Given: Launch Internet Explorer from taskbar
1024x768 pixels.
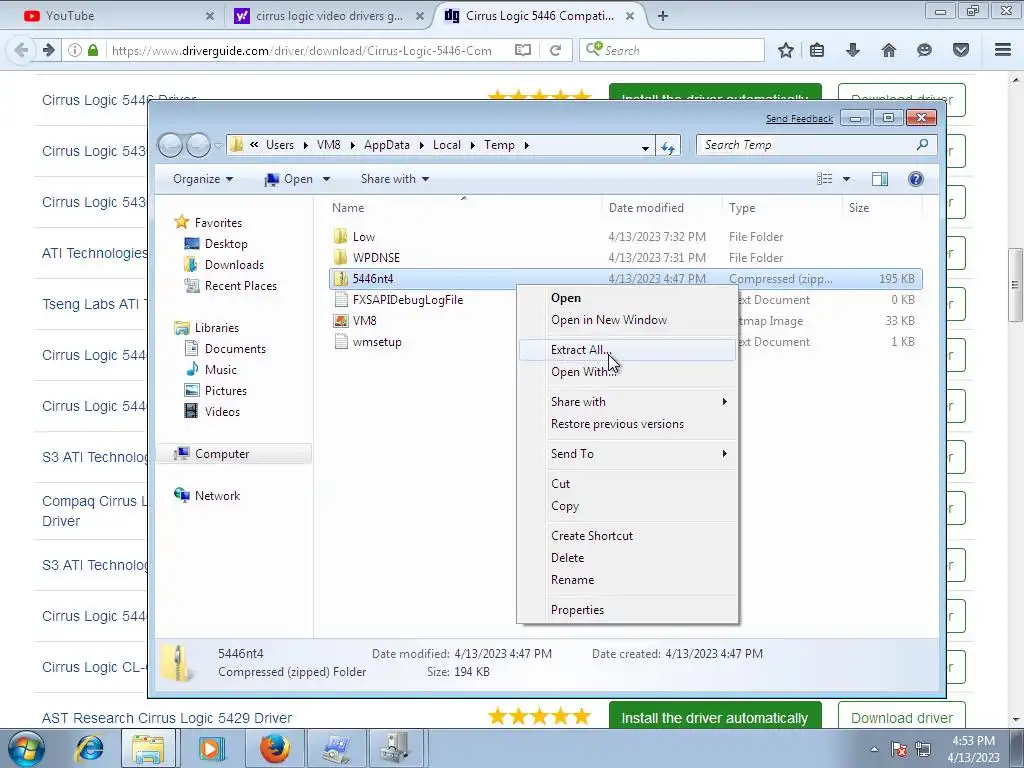Looking at the screenshot, I should 89,748.
